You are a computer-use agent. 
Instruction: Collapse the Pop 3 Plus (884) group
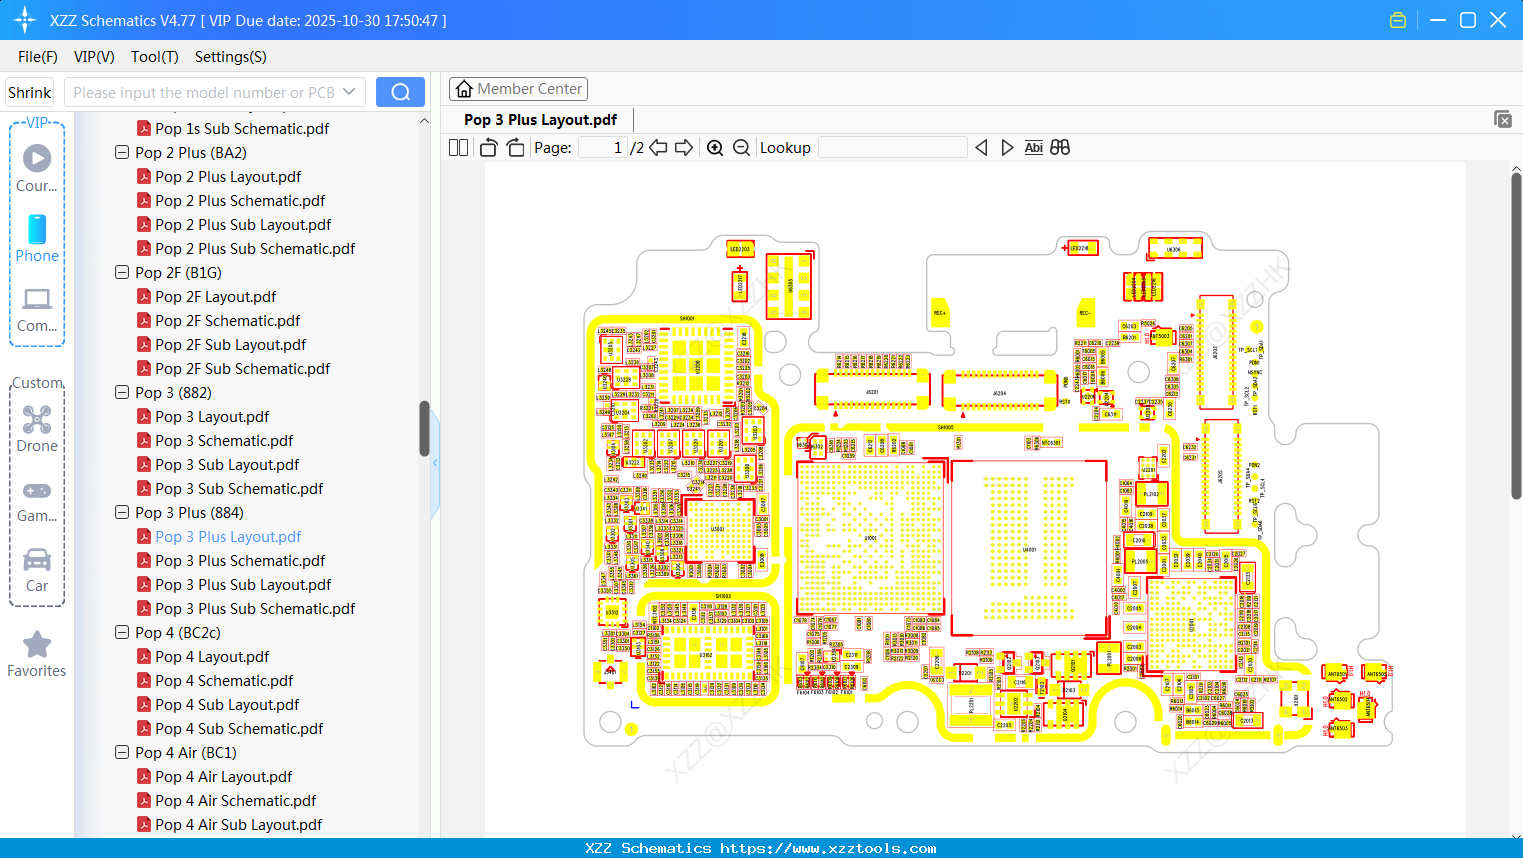click(x=121, y=512)
